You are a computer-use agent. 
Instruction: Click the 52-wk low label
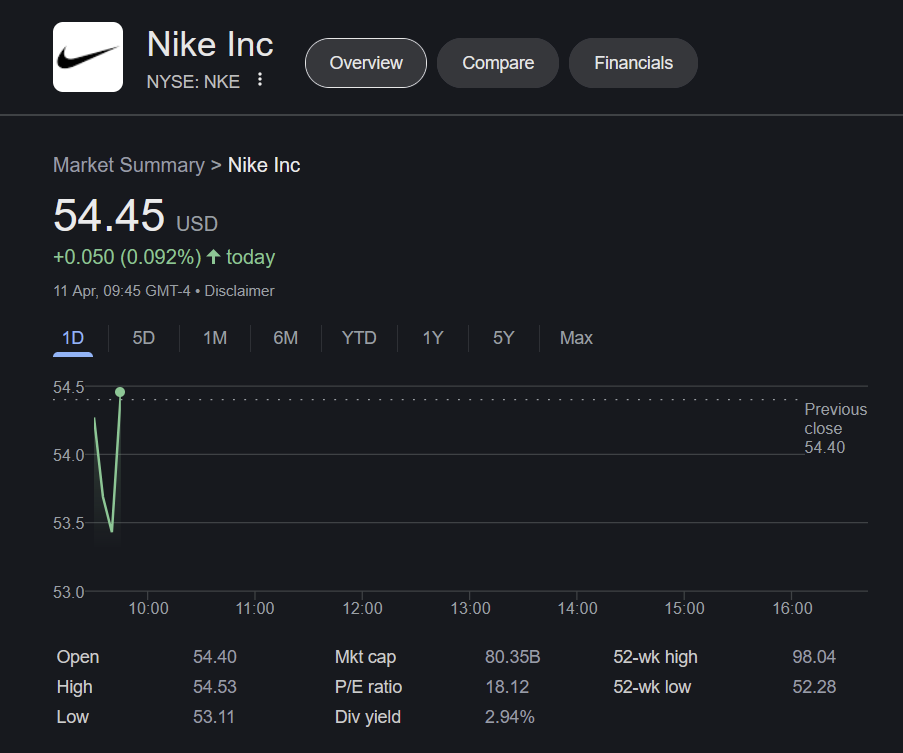[652, 687]
